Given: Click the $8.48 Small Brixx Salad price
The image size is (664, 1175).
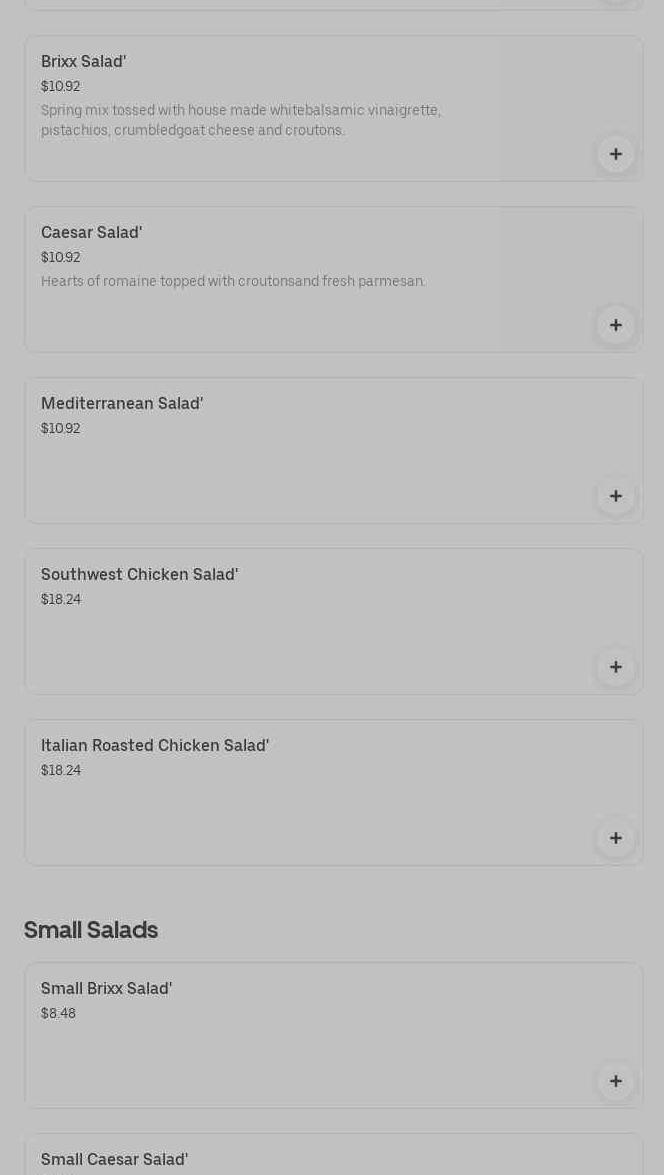Looking at the screenshot, I should click(58, 1014).
